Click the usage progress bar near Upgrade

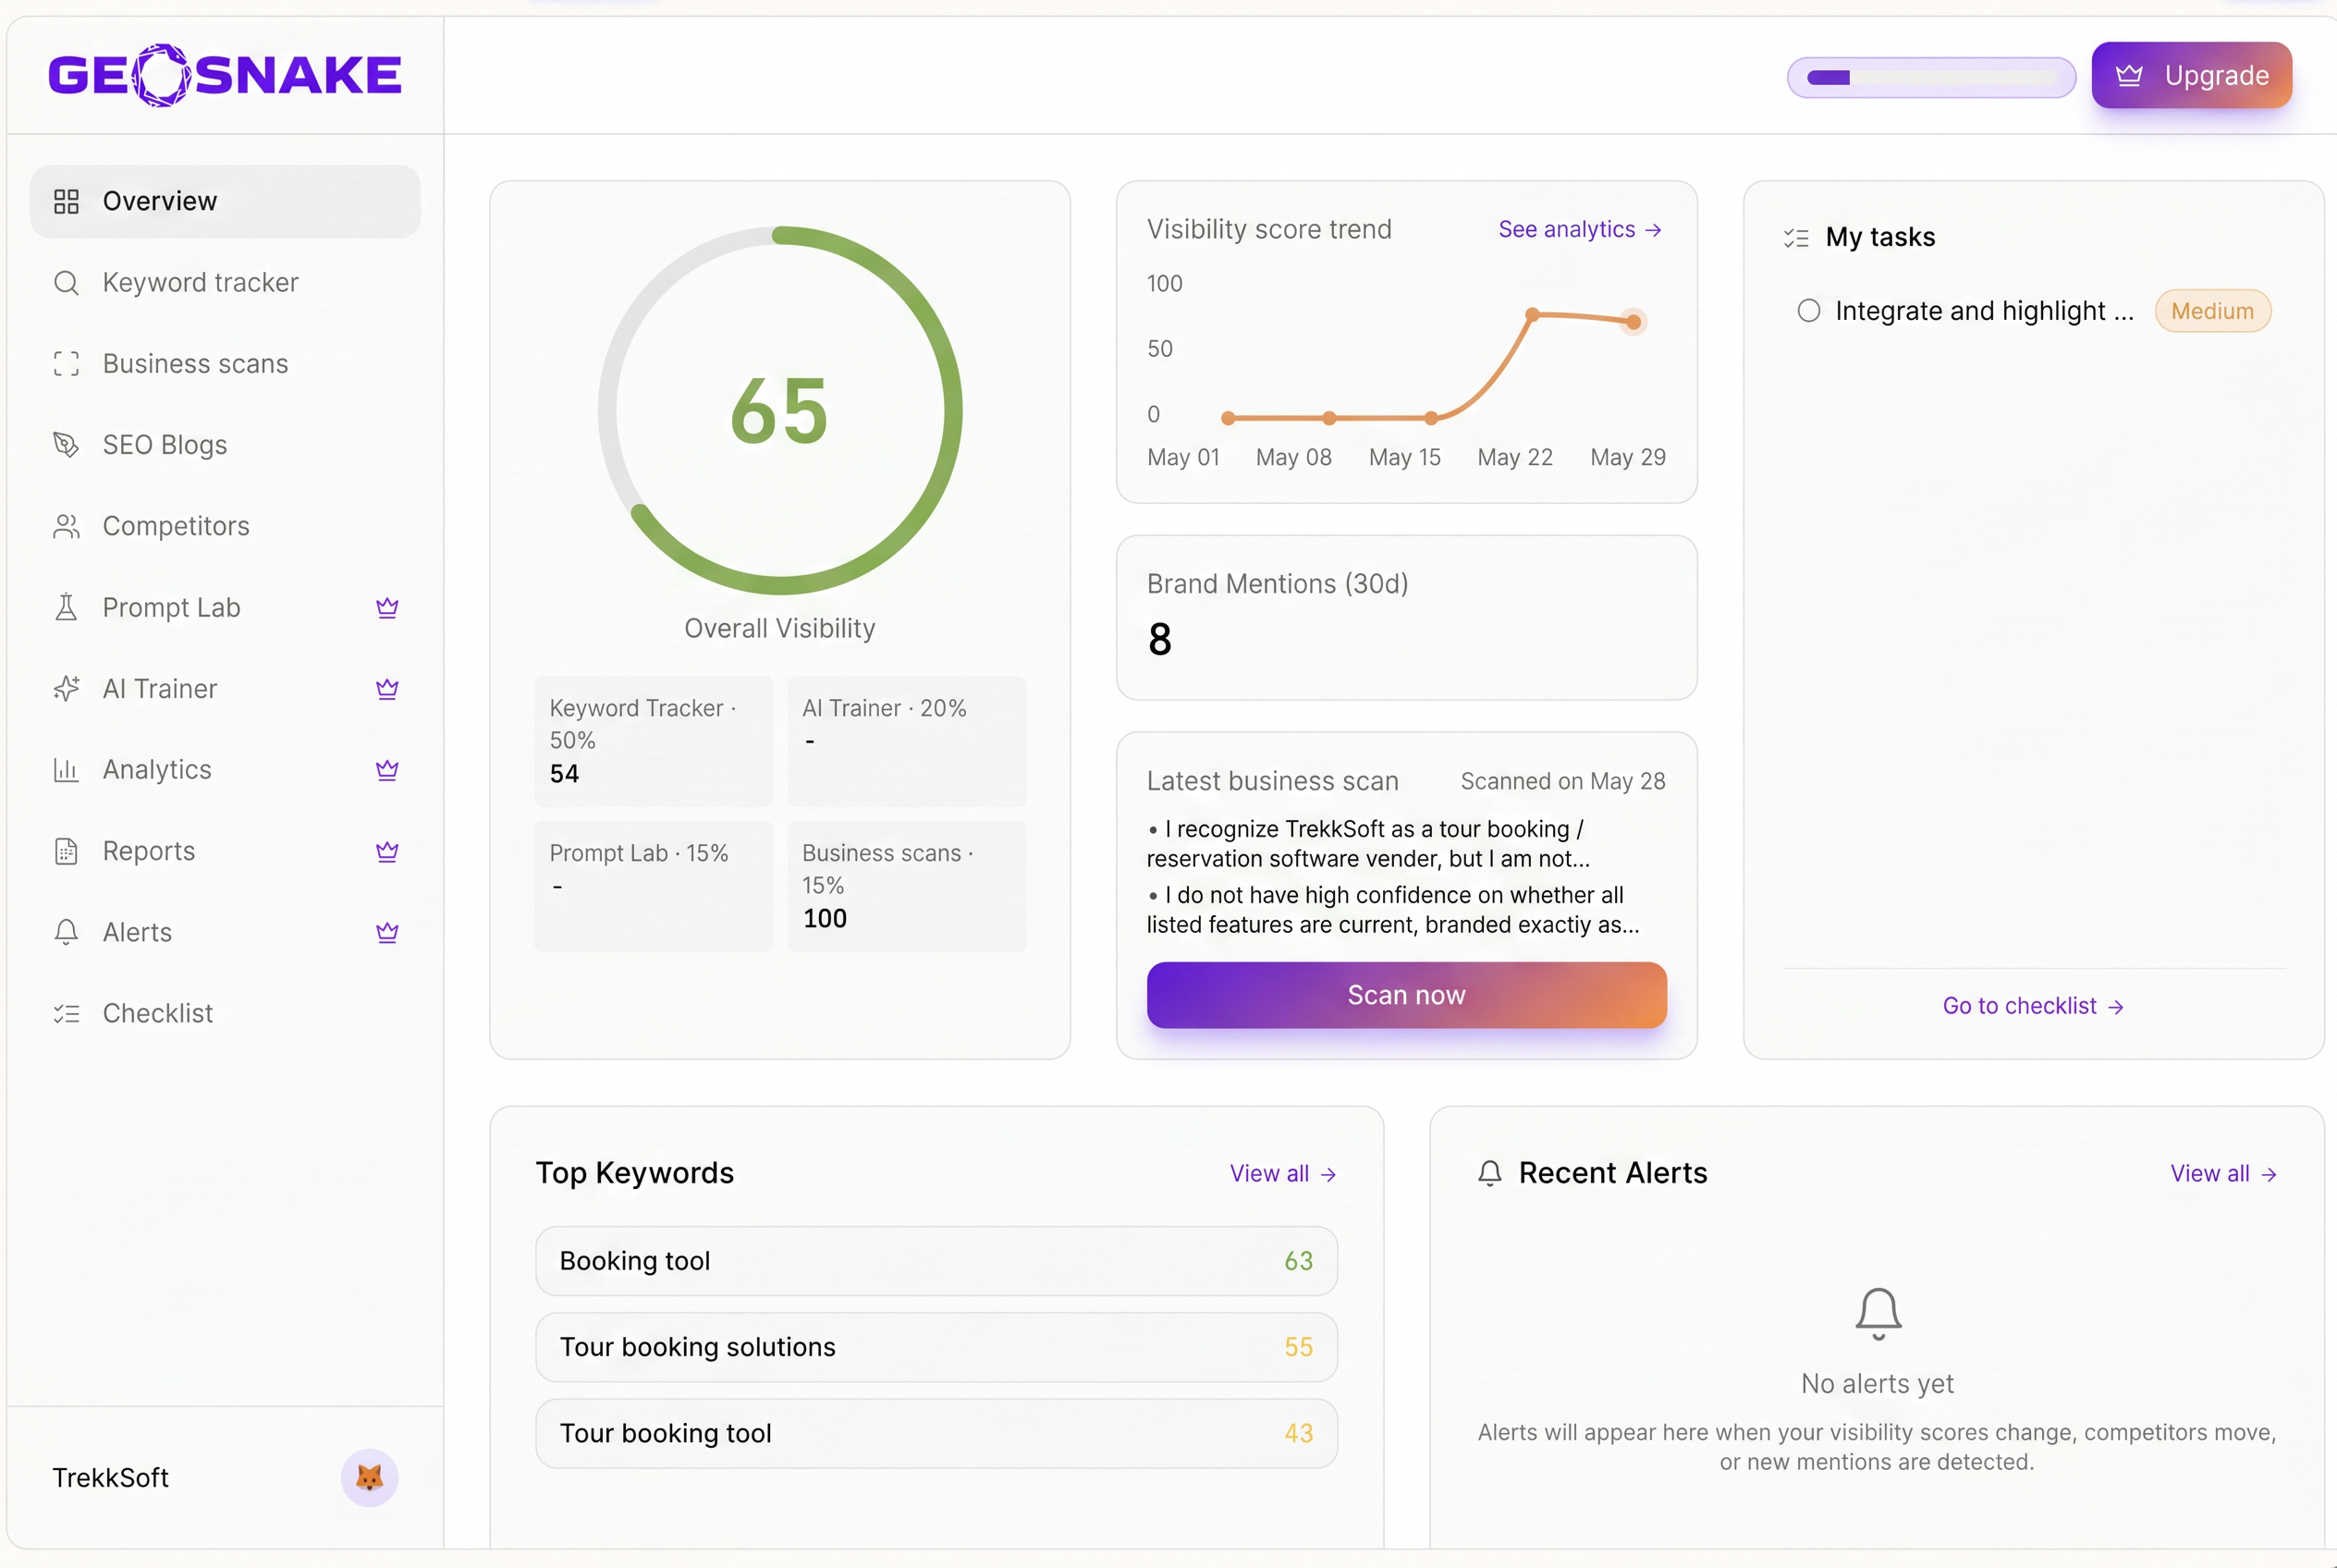tap(1931, 77)
